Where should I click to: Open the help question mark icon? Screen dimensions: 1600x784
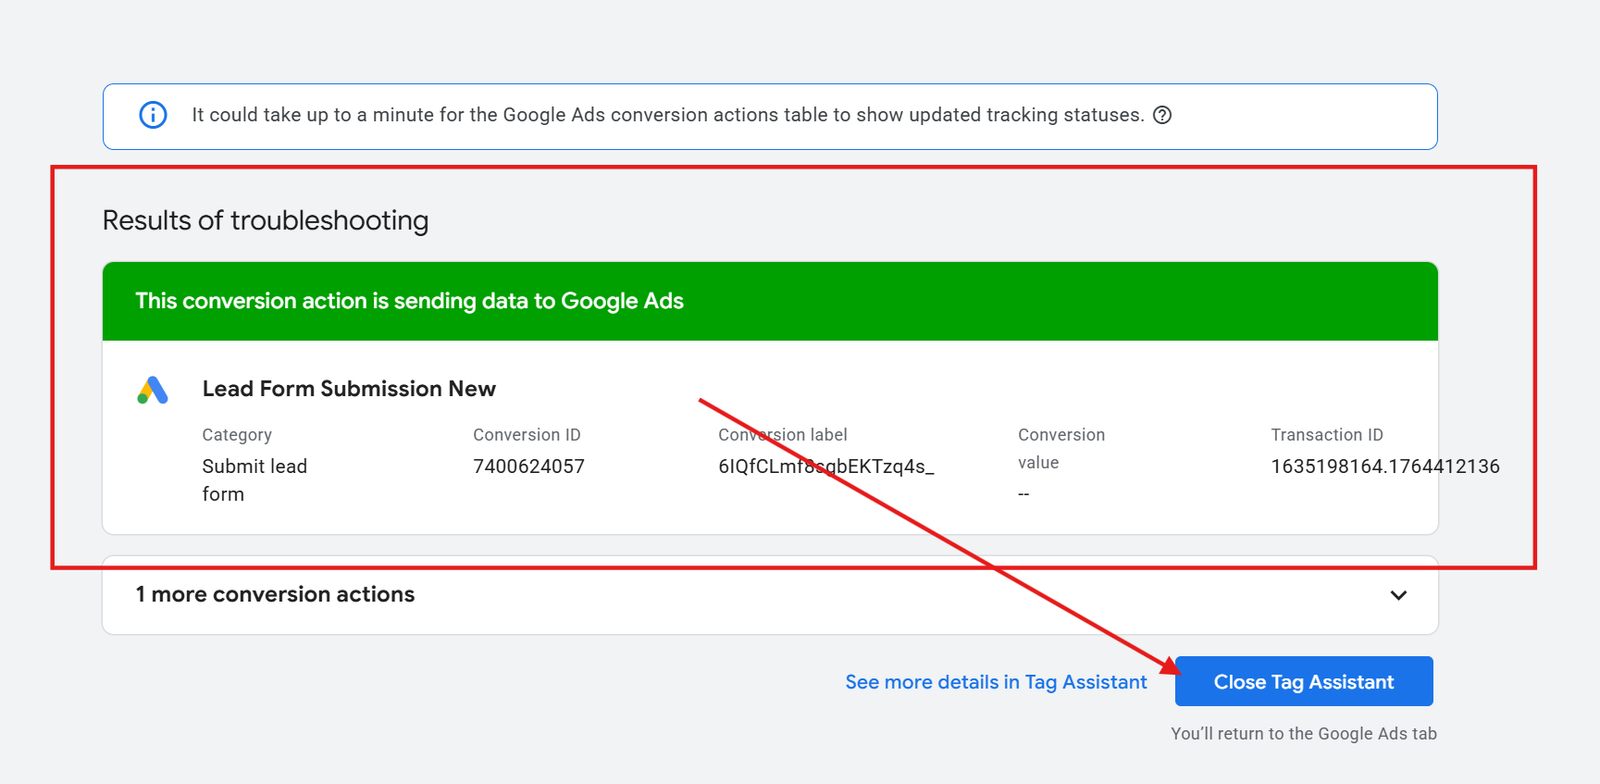(x=1162, y=115)
